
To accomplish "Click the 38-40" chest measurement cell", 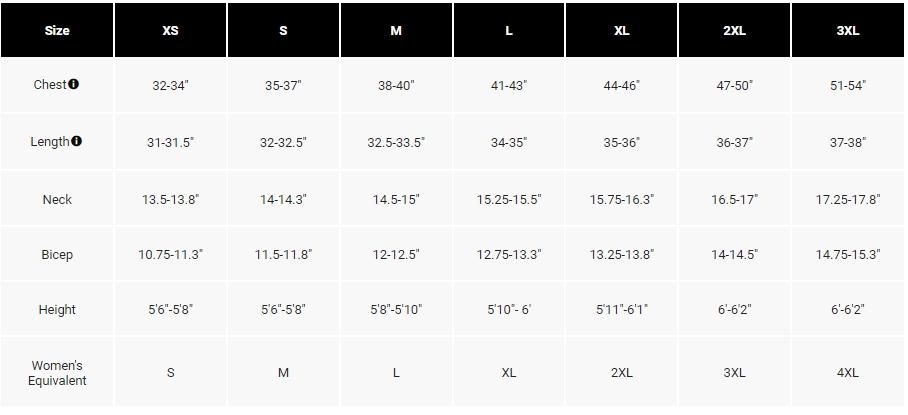I will [396, 86].
